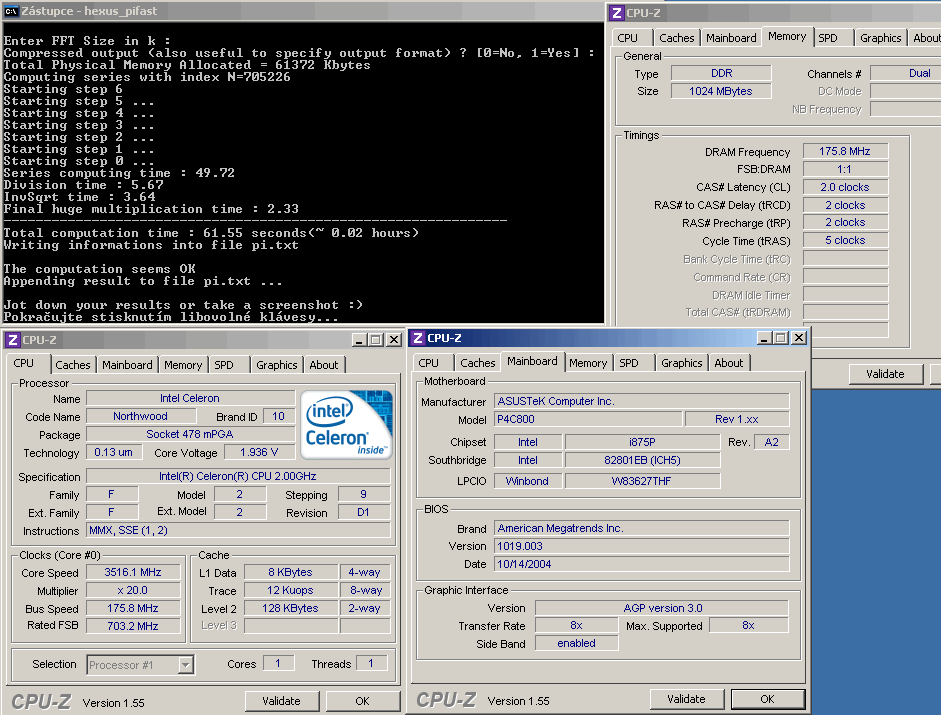Open the Caches tab in the top-right Memory CPU-Z window
The width and height of the screenshot is (941, 715).
677,38
